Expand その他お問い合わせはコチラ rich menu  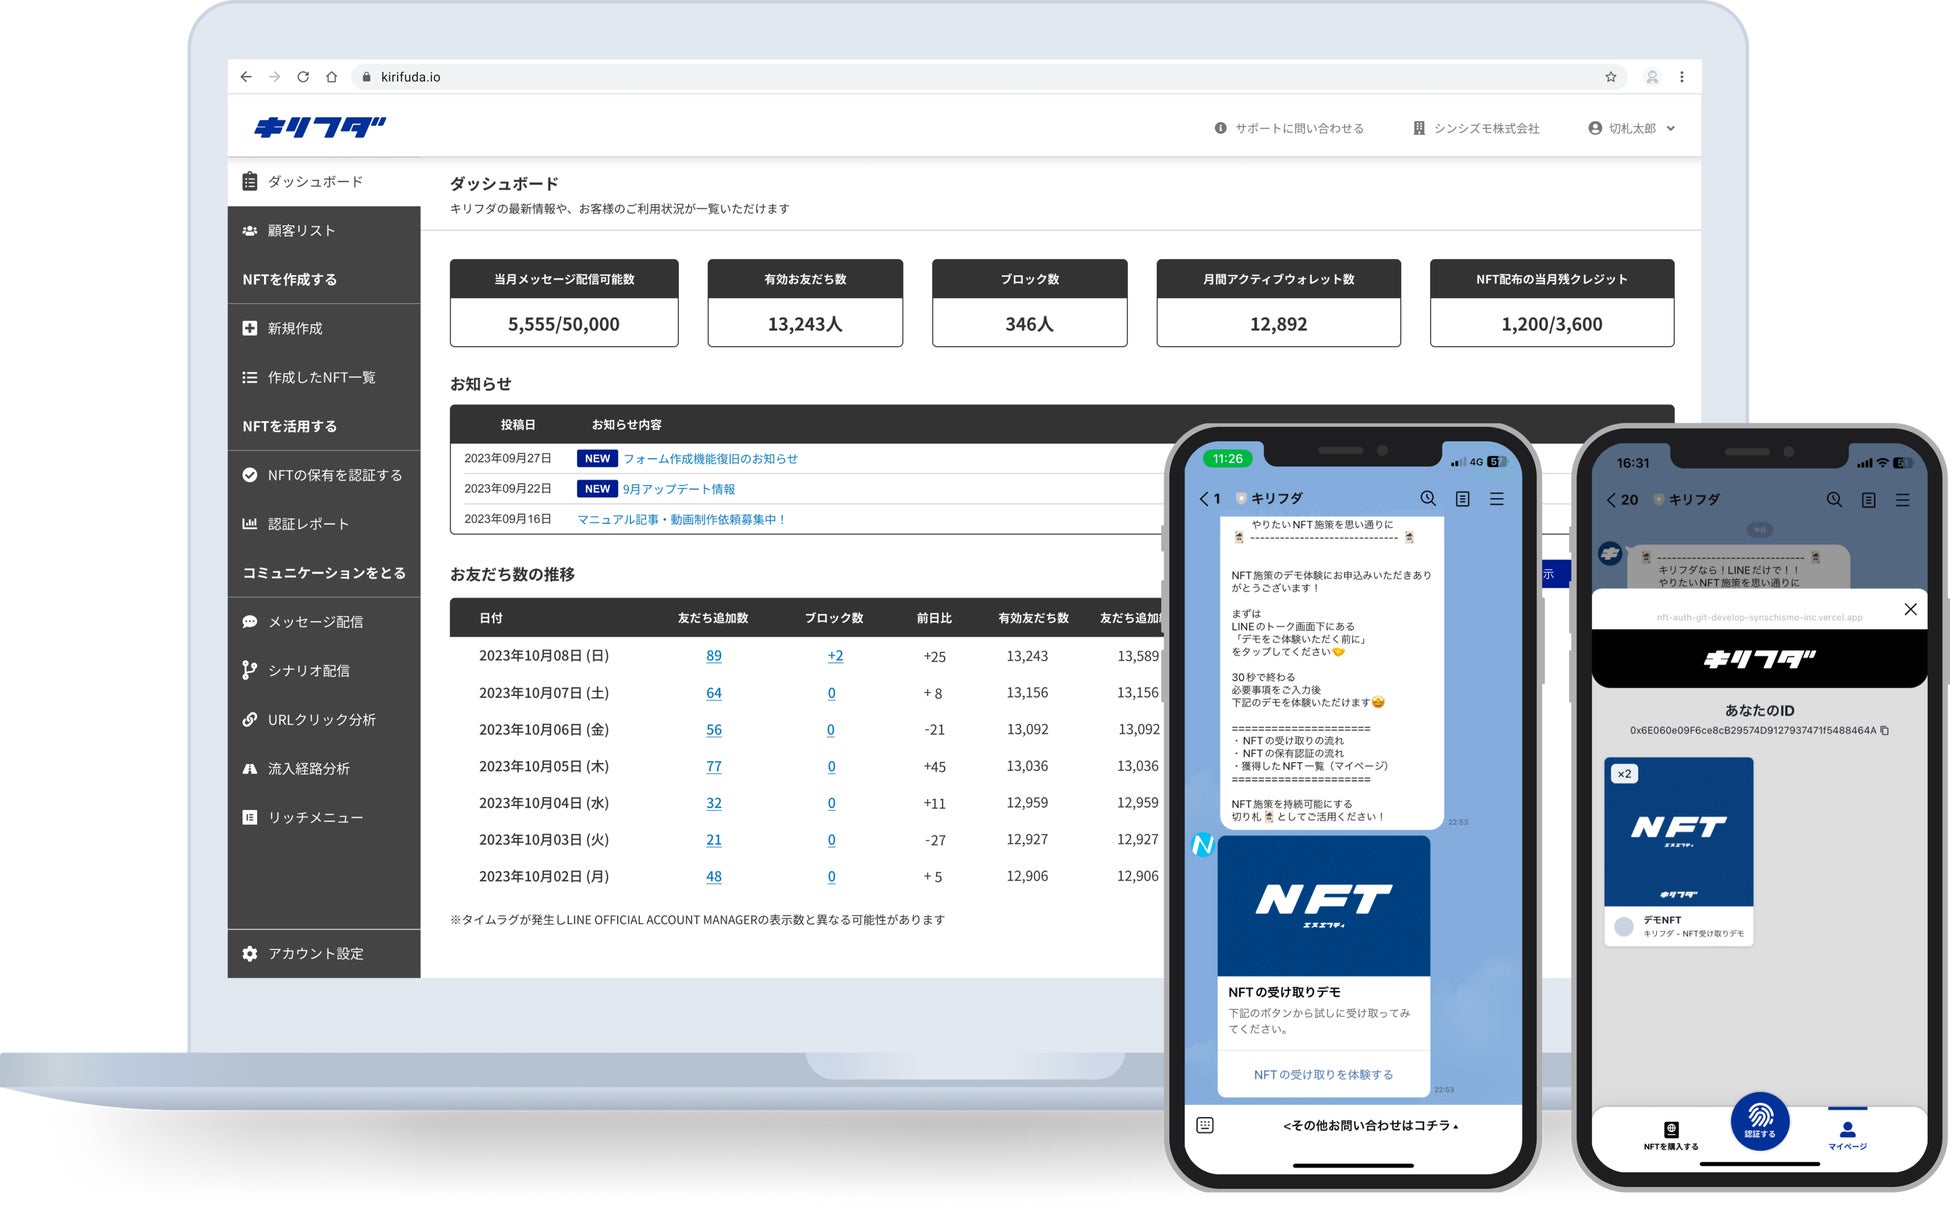coord(1370,1125)
